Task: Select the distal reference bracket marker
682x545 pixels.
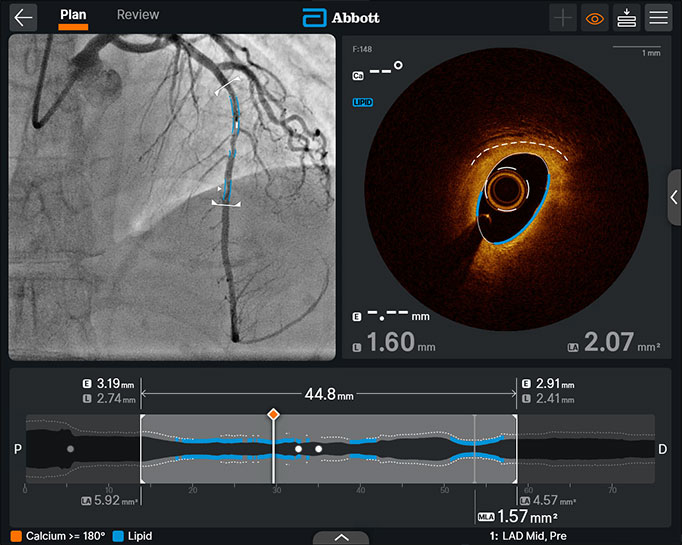Action: (x=516, y=448)
